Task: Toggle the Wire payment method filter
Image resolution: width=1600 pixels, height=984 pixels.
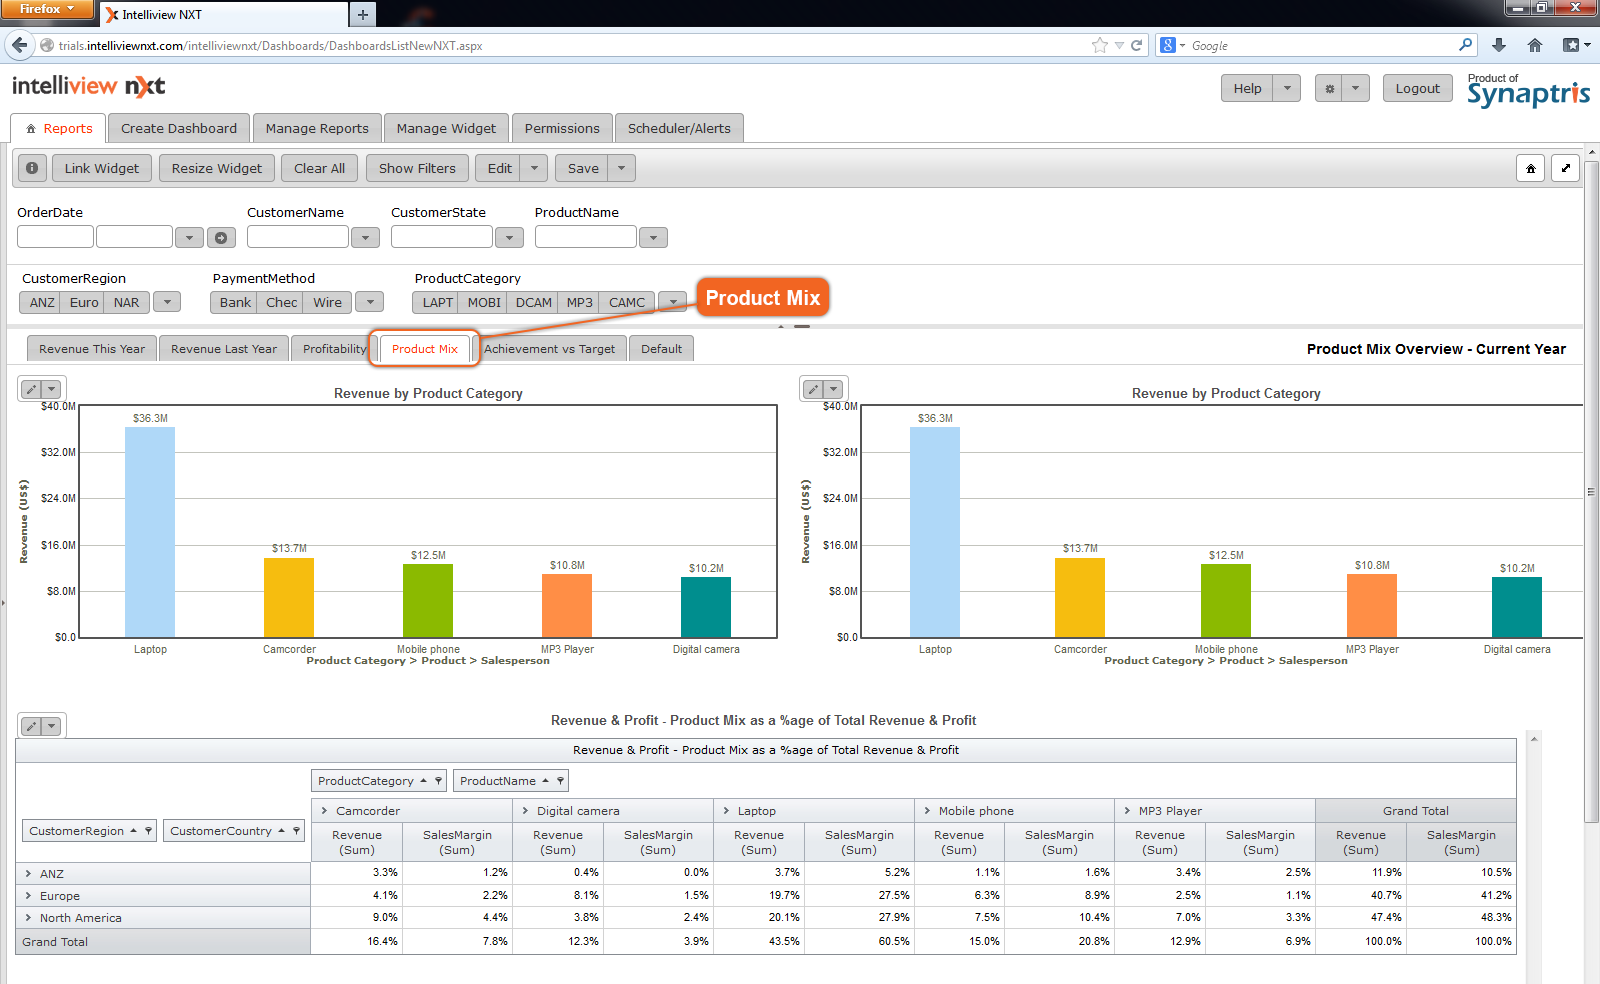Action: [x=327, y=303]
